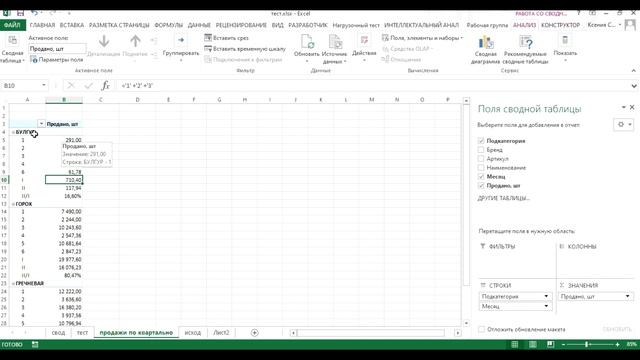
Task: Open Подкатегория field dropdown in СТРОКИ
Action: pos(546,296)
